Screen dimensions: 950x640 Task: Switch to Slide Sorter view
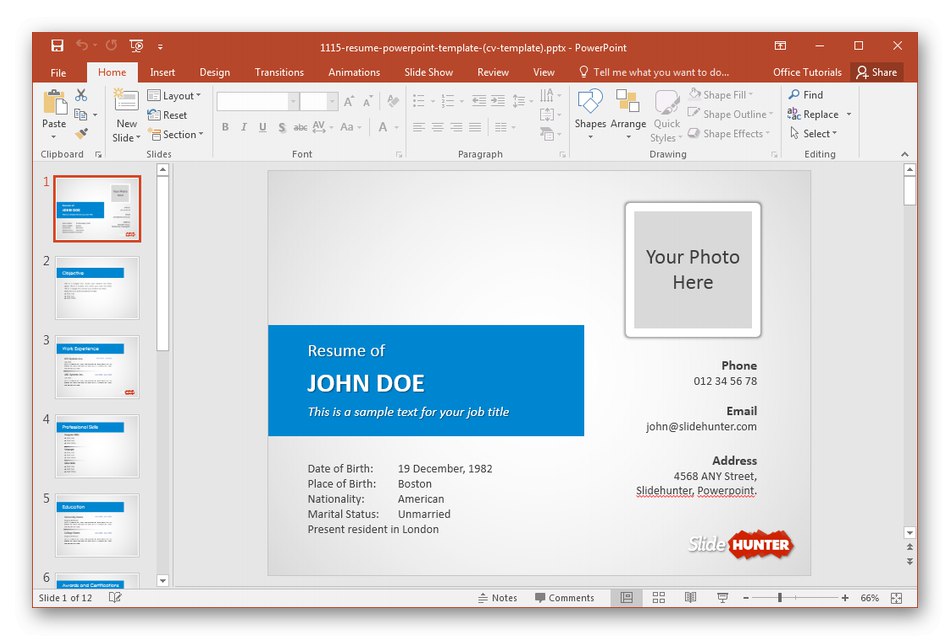(658, 598)
